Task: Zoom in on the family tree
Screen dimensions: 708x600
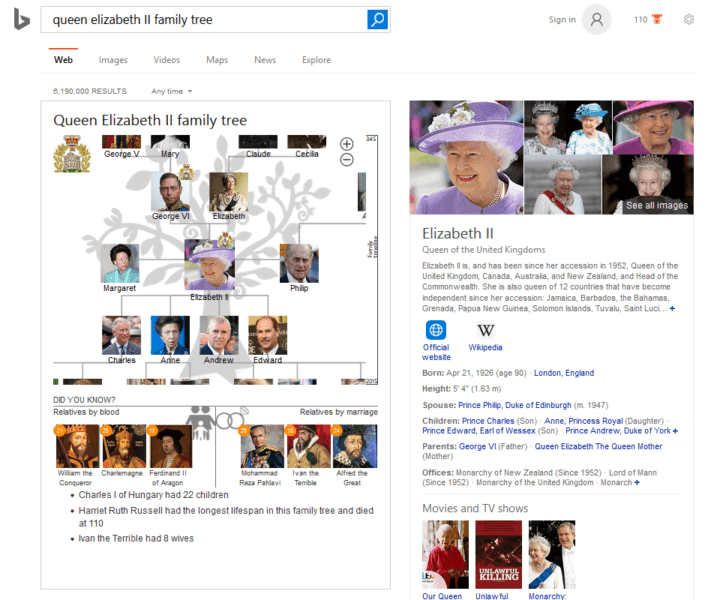Action: click(346, 144)
